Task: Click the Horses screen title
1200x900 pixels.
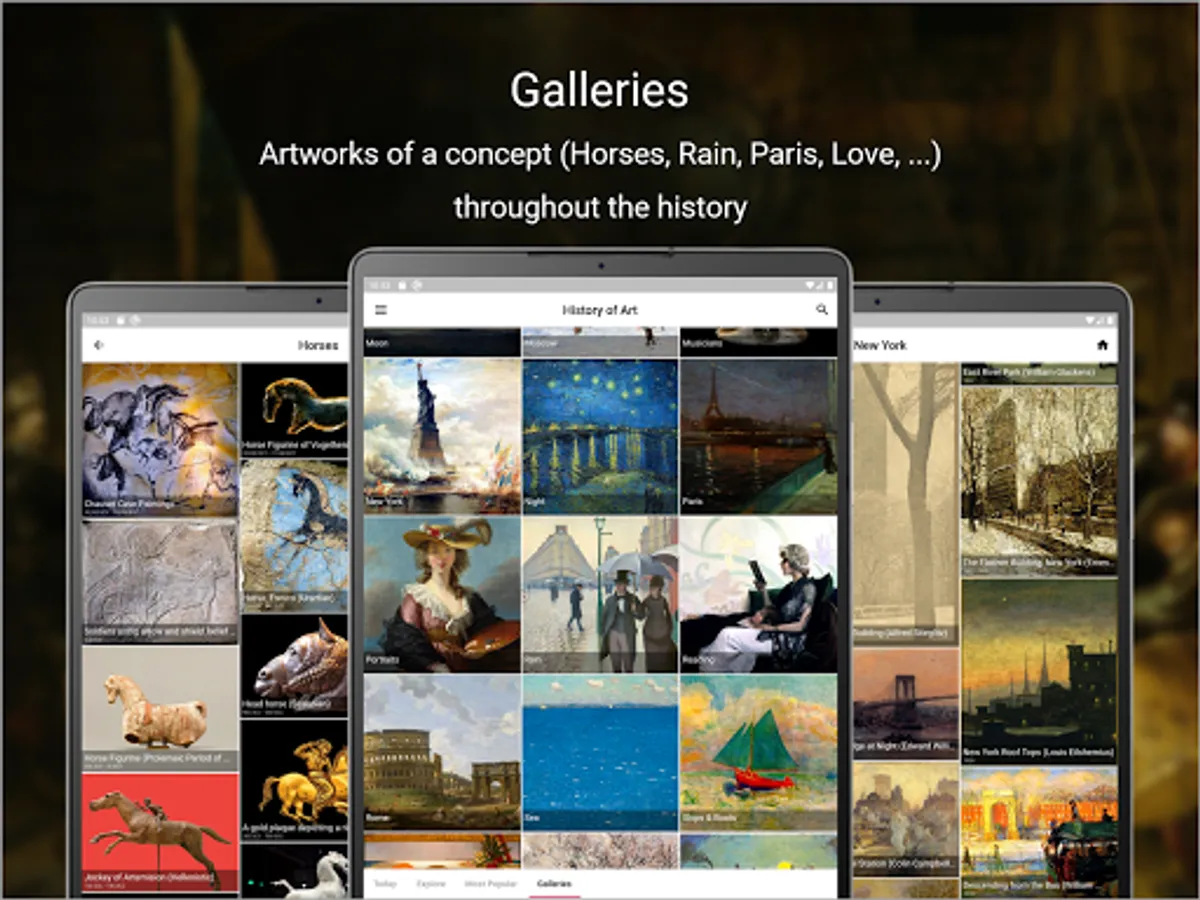Action: (x=318, y=345)
